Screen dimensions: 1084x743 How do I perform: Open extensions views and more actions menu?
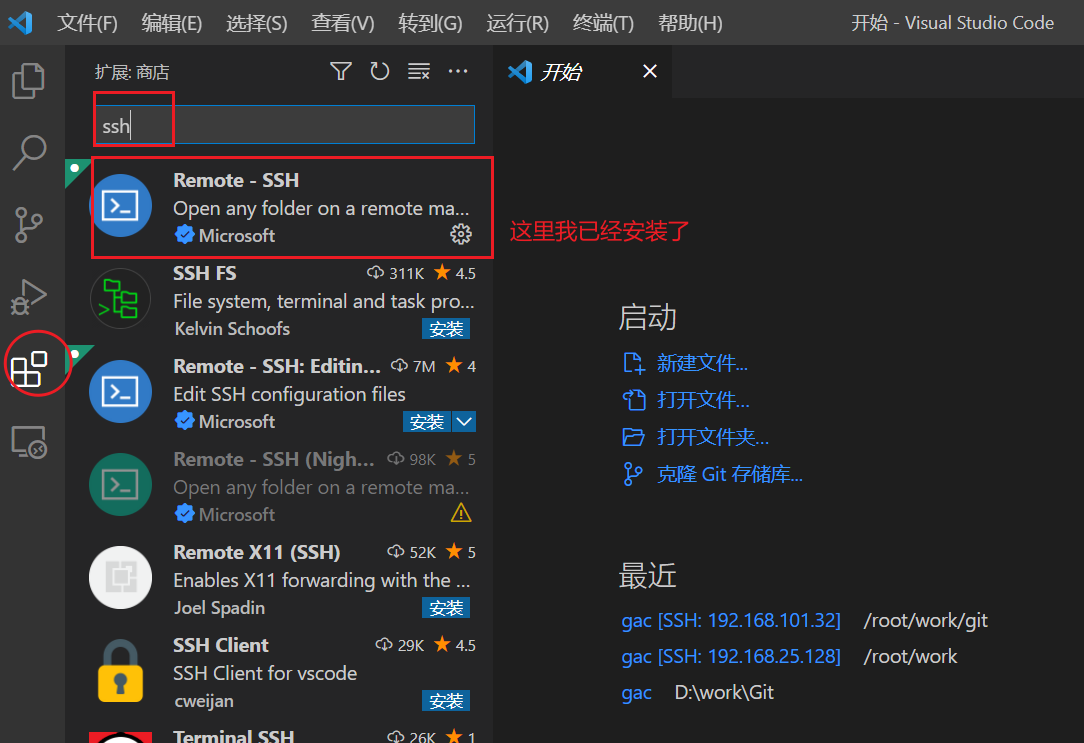click(x=458, y=71)
